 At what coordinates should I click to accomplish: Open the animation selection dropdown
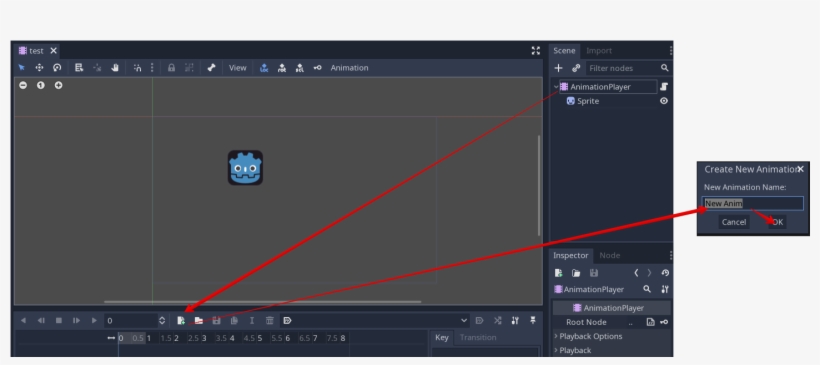coord(375,321)
